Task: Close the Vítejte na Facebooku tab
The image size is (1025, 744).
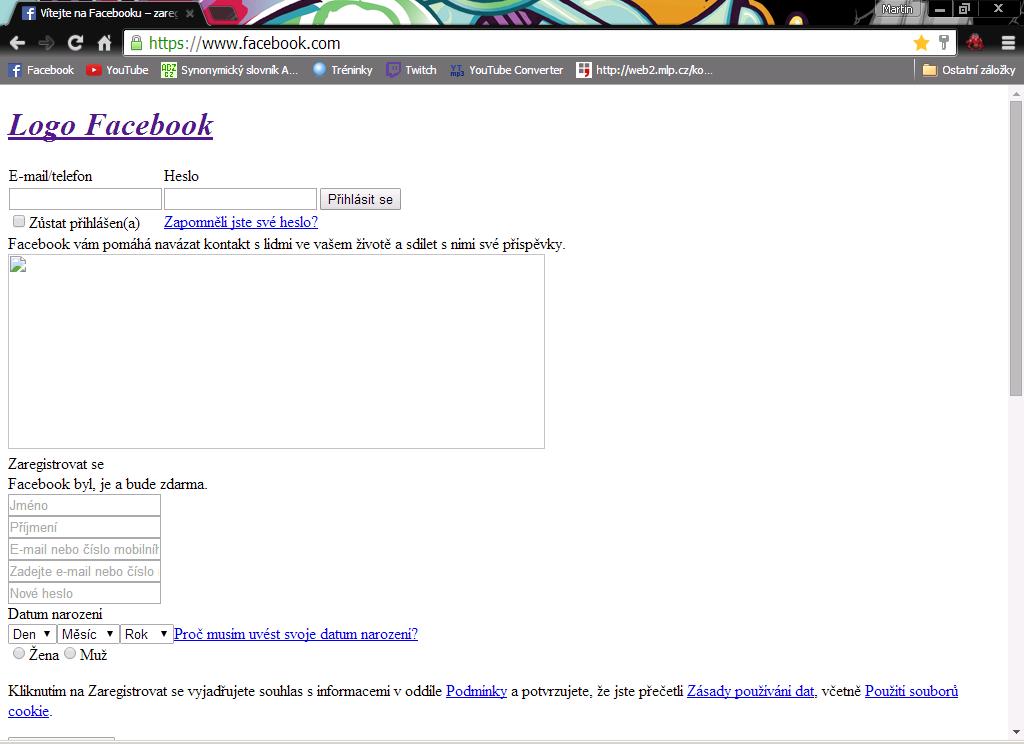Action: pos(190,13)
